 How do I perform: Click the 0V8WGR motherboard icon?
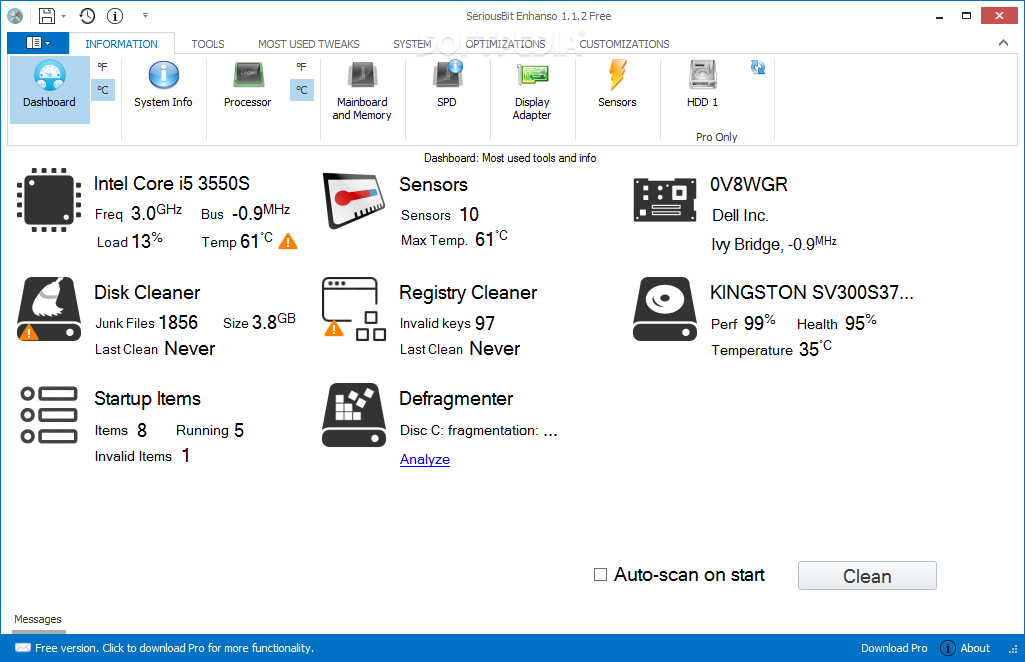pos(665,199)
